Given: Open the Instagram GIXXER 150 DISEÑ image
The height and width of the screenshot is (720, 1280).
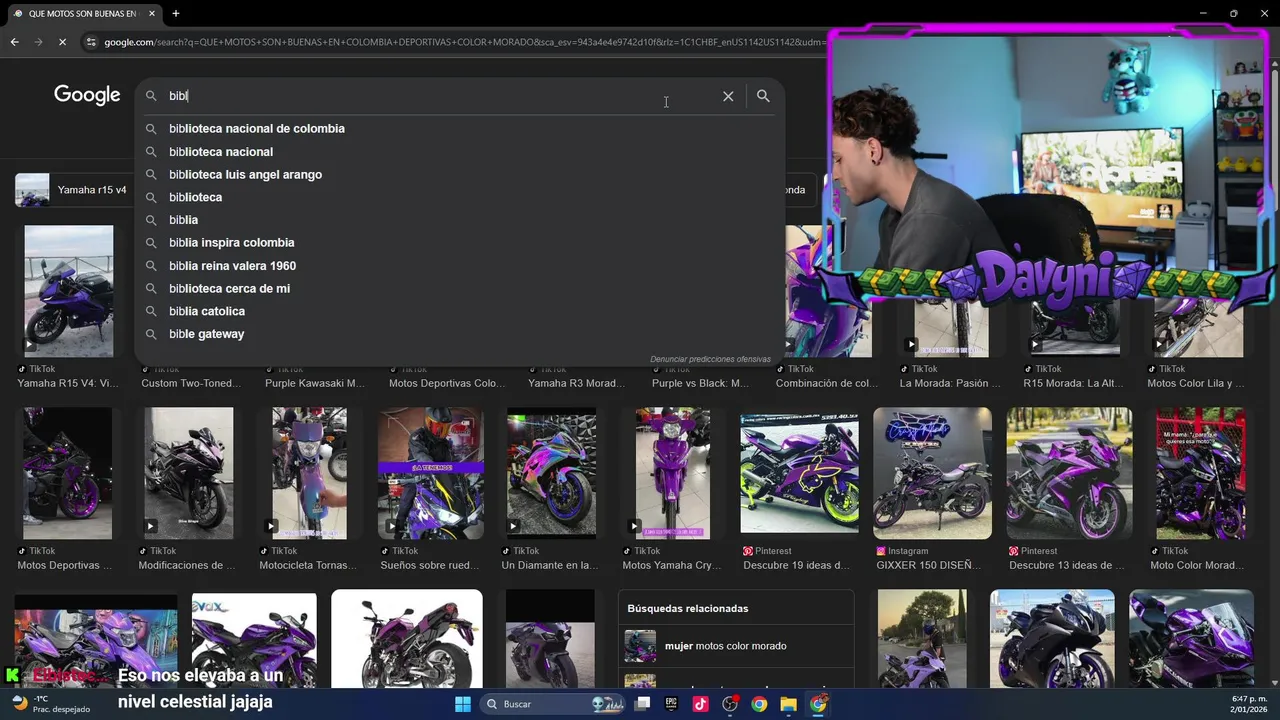Looking at the screenshot, I should [932, 473].
